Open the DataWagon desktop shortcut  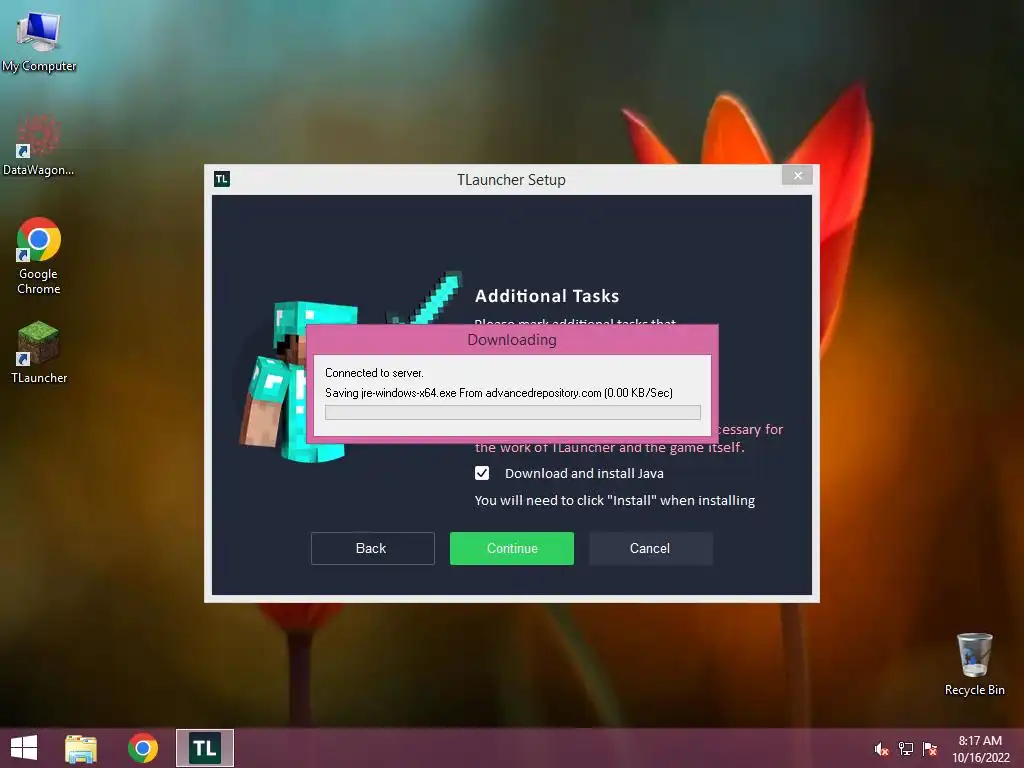[x=39, y=145]
